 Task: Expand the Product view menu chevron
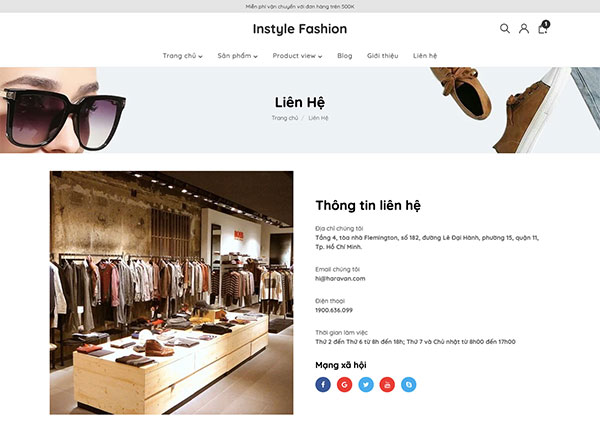pos(320,57)
